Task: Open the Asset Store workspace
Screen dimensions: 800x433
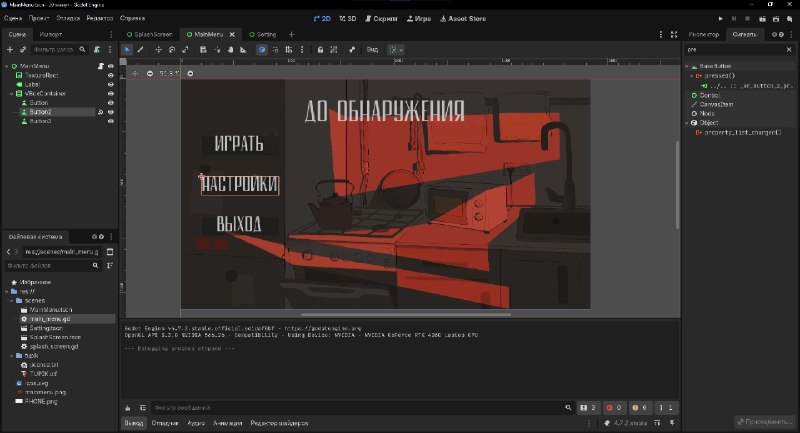Action: click(463, 18)
